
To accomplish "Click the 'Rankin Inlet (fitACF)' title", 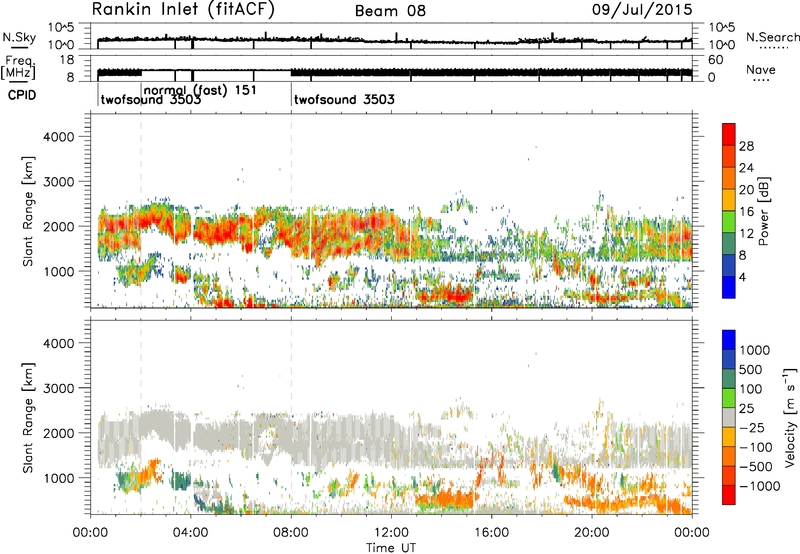I will 183,10.
